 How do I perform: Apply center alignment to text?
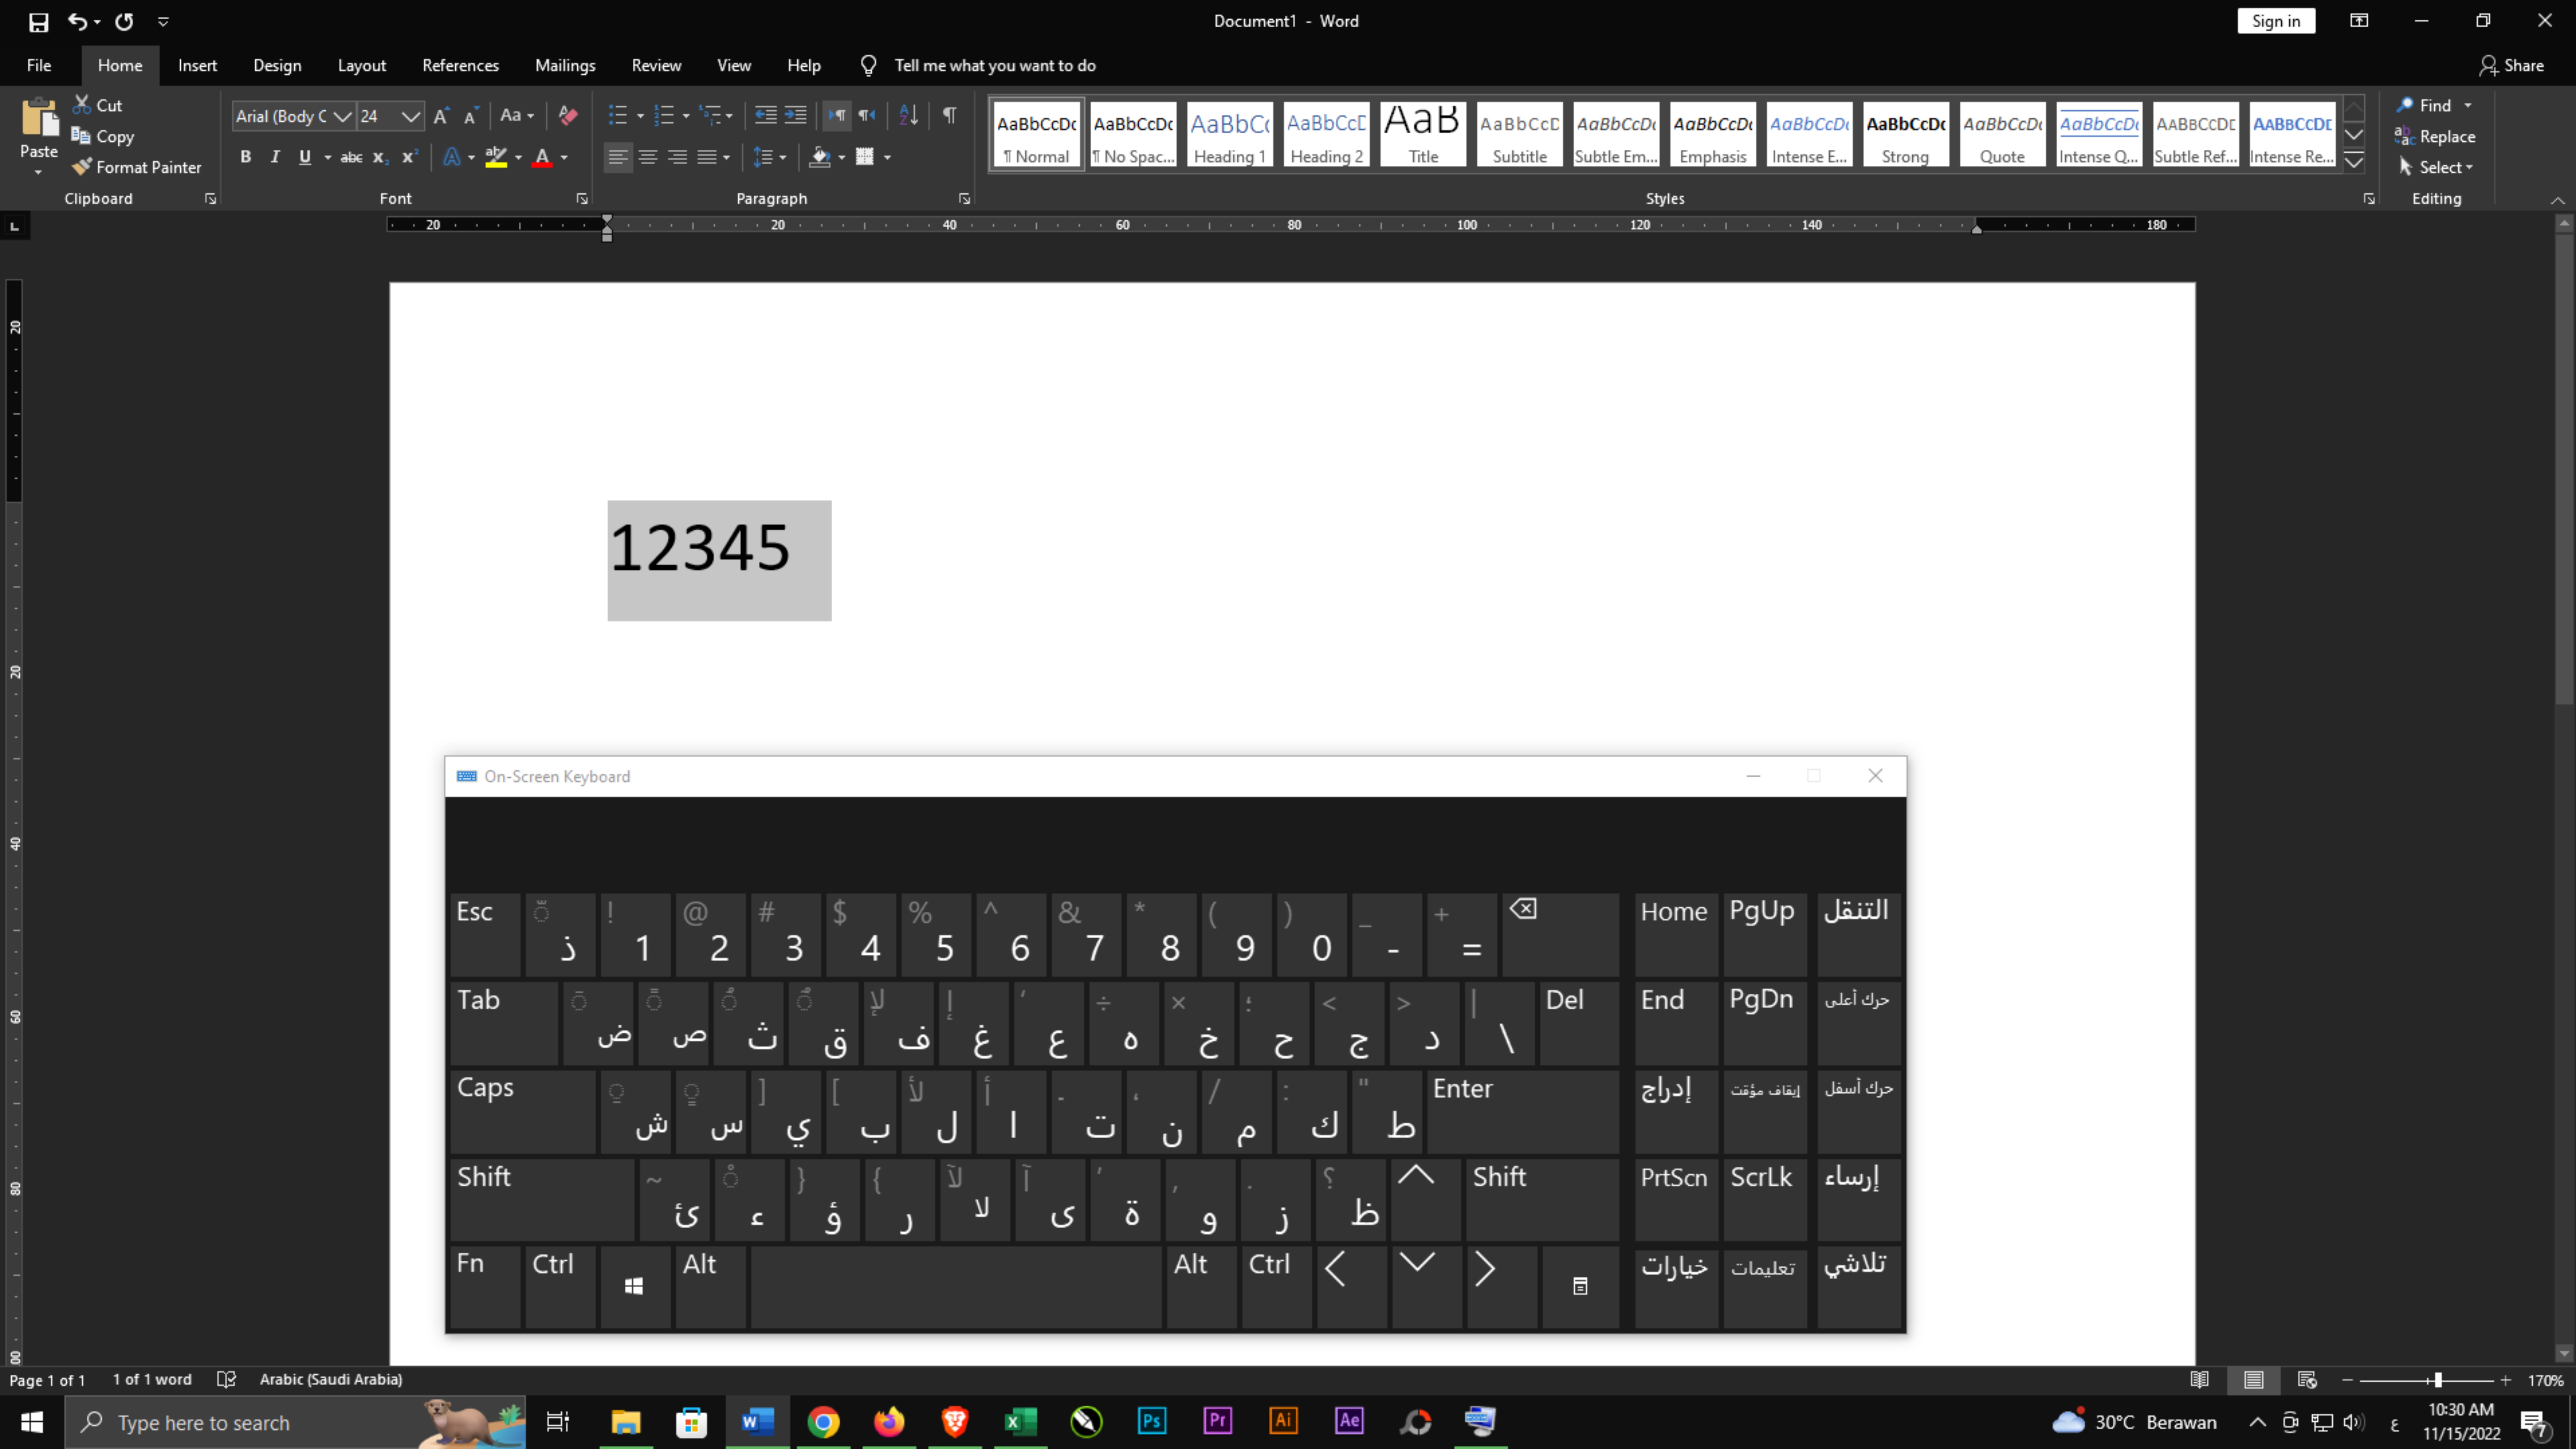[648, 157]
